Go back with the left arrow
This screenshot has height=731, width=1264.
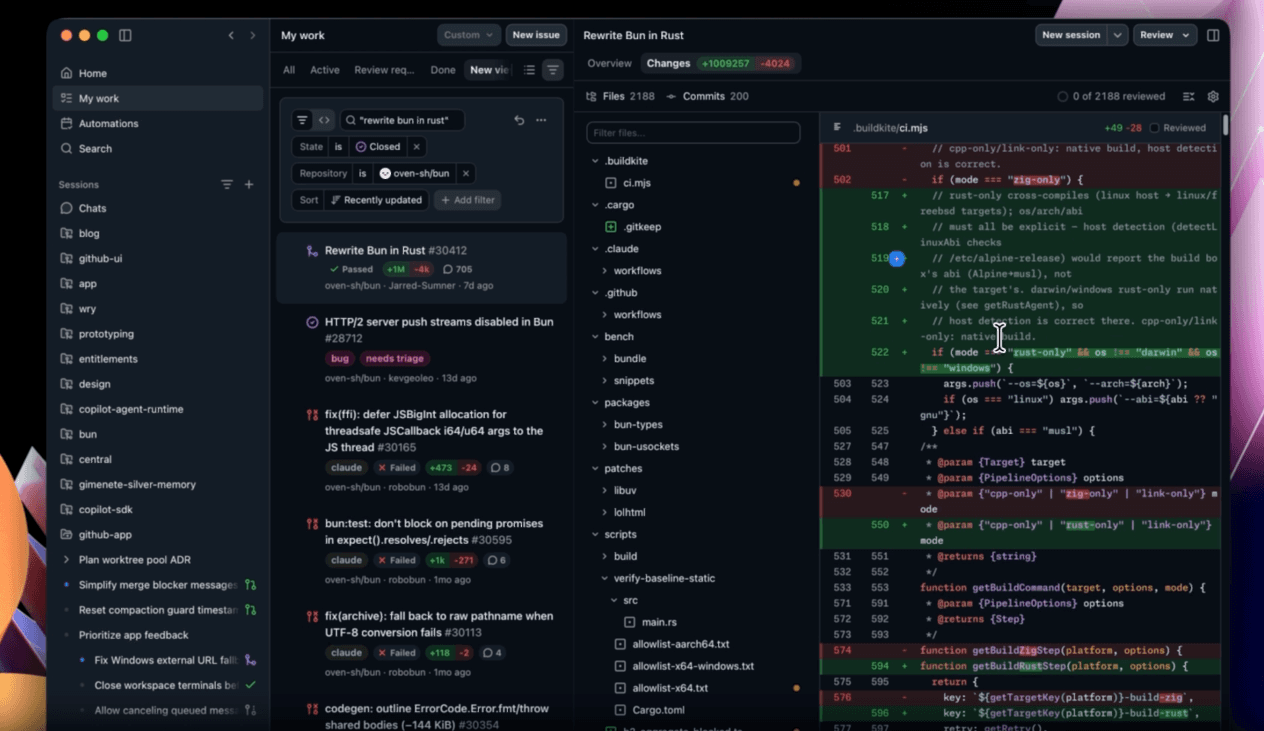231,35
